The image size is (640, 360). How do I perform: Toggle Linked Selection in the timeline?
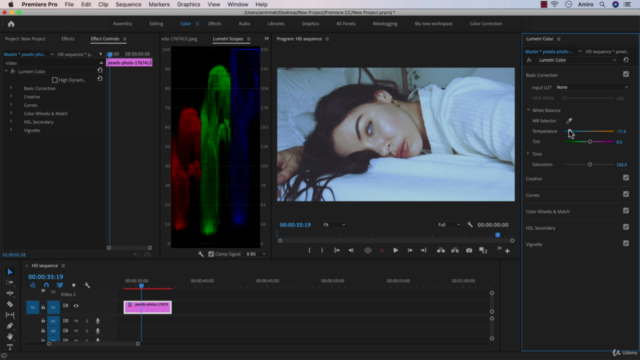tap(60, 285)
